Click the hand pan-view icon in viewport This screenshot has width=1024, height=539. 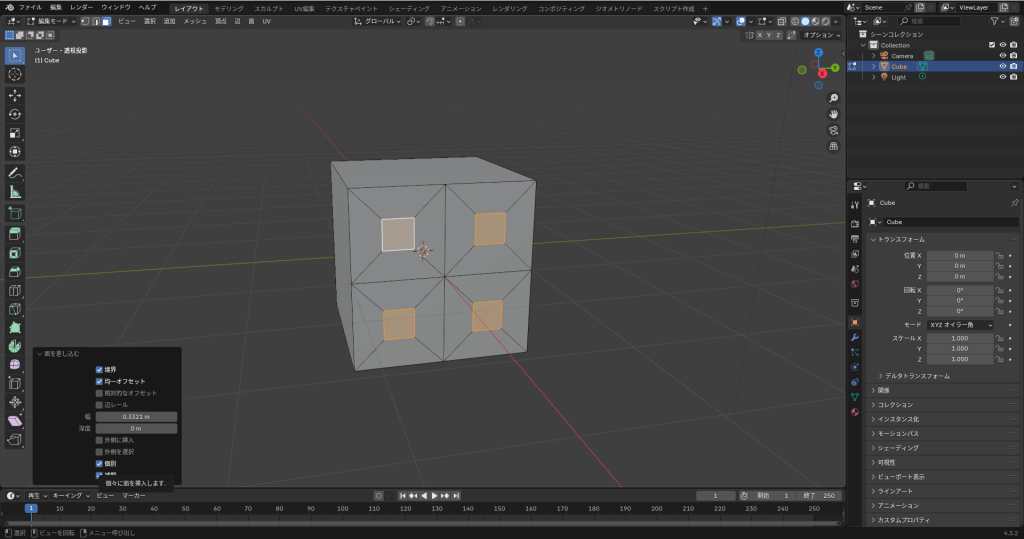tap(833, 114)
